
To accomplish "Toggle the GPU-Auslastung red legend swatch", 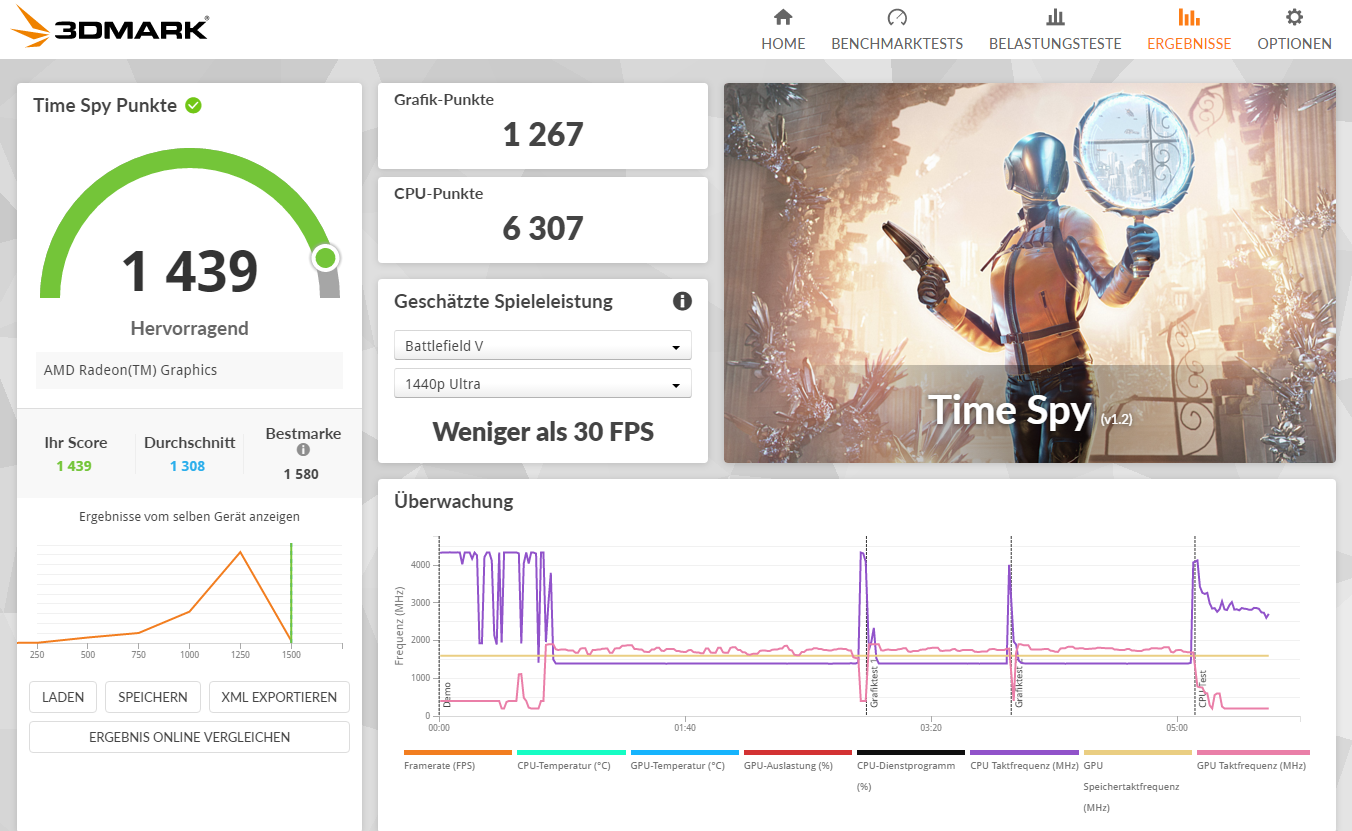I will click(x=798, y=752).
